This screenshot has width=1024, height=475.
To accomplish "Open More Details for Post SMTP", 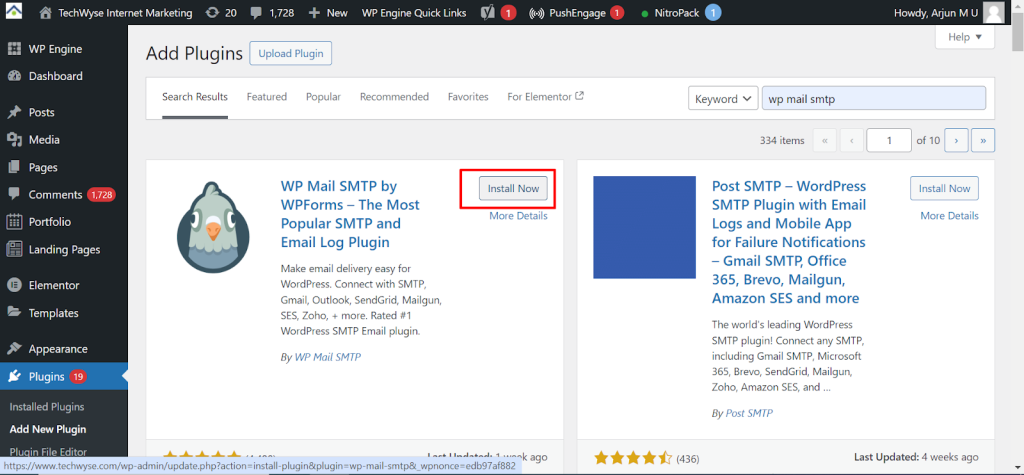I will 949,216.
